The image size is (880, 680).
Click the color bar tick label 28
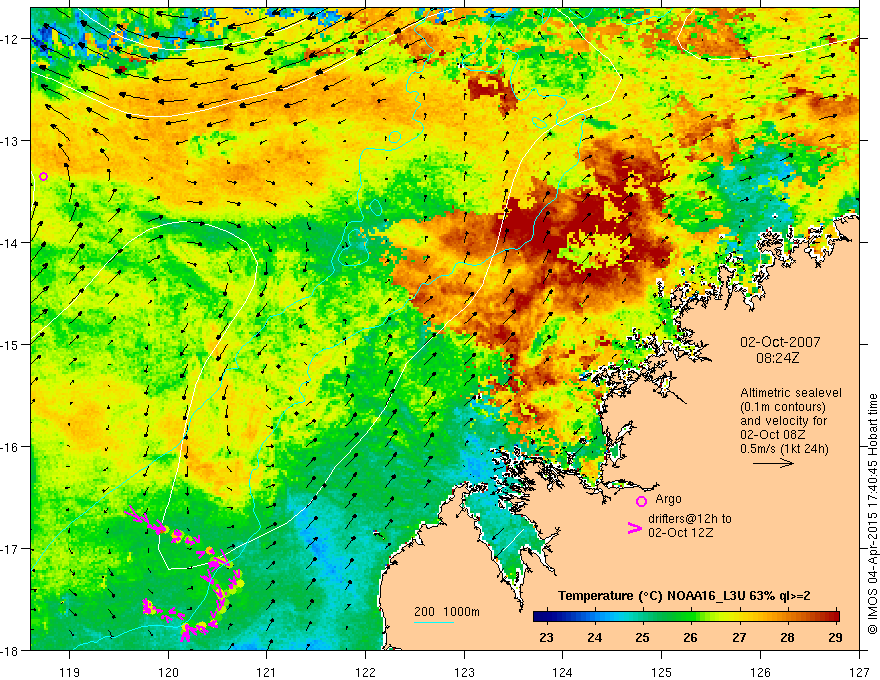coord(787,637)
